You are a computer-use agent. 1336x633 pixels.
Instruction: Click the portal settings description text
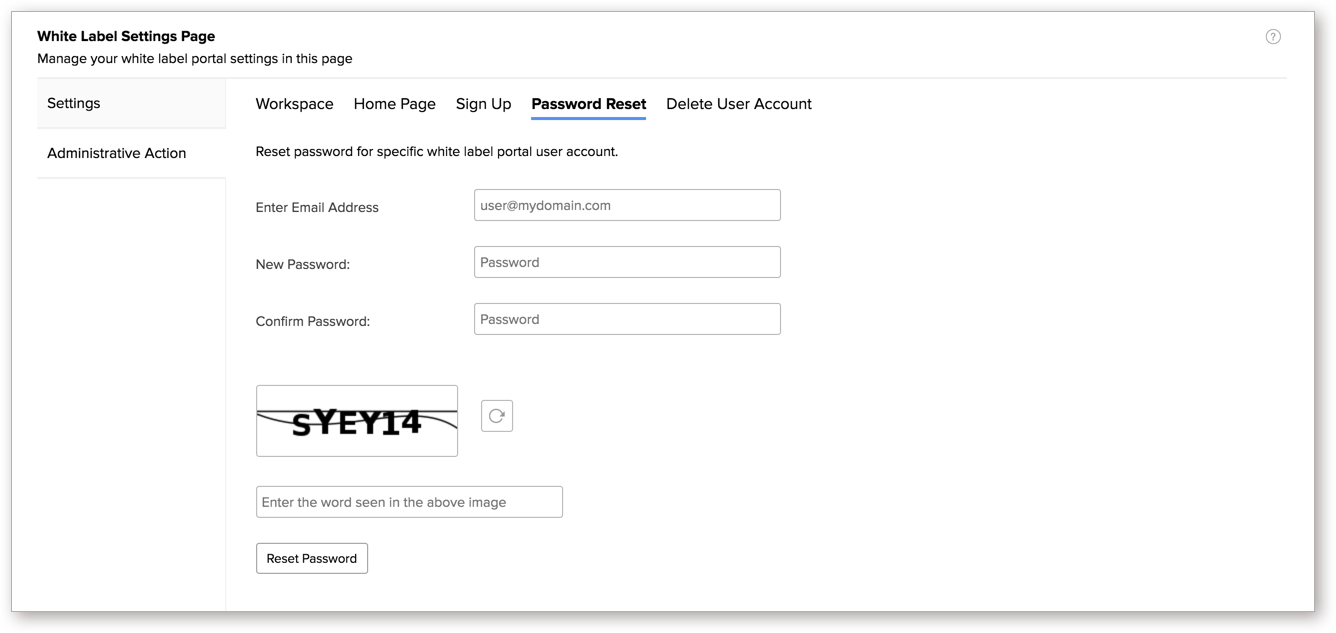click(194, 58)
